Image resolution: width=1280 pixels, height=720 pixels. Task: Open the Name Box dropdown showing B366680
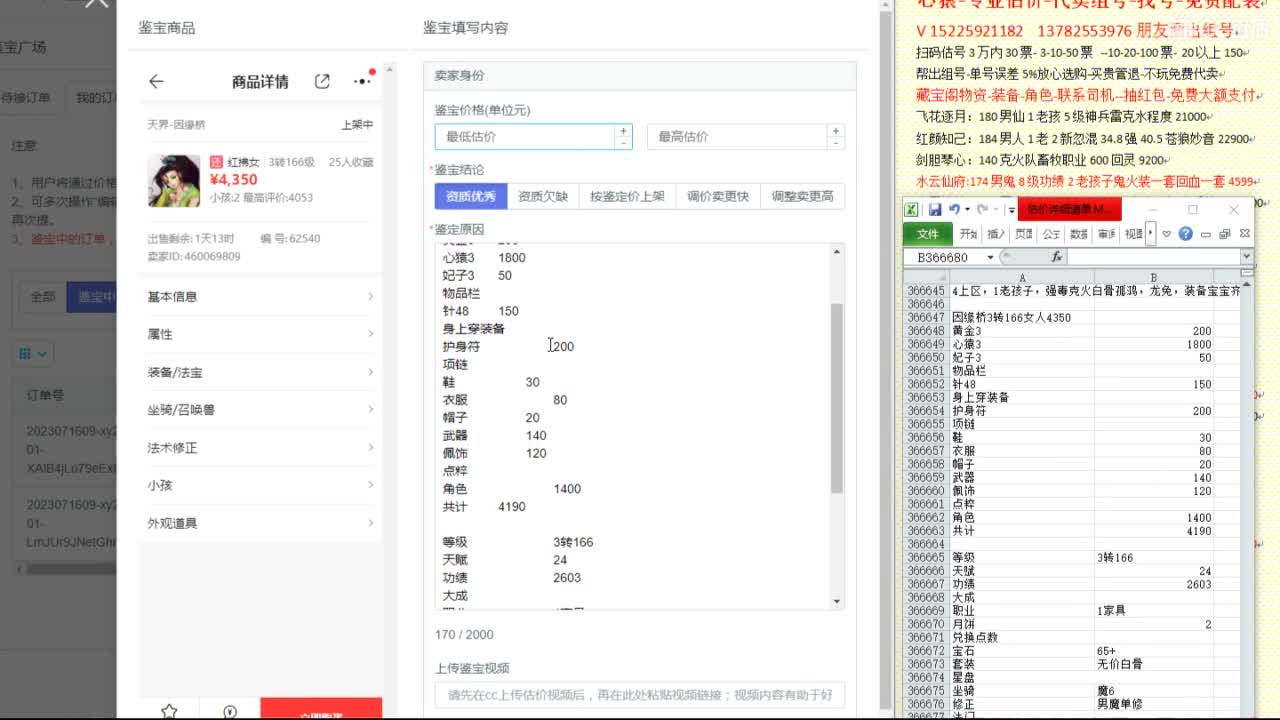pos(991,257)
